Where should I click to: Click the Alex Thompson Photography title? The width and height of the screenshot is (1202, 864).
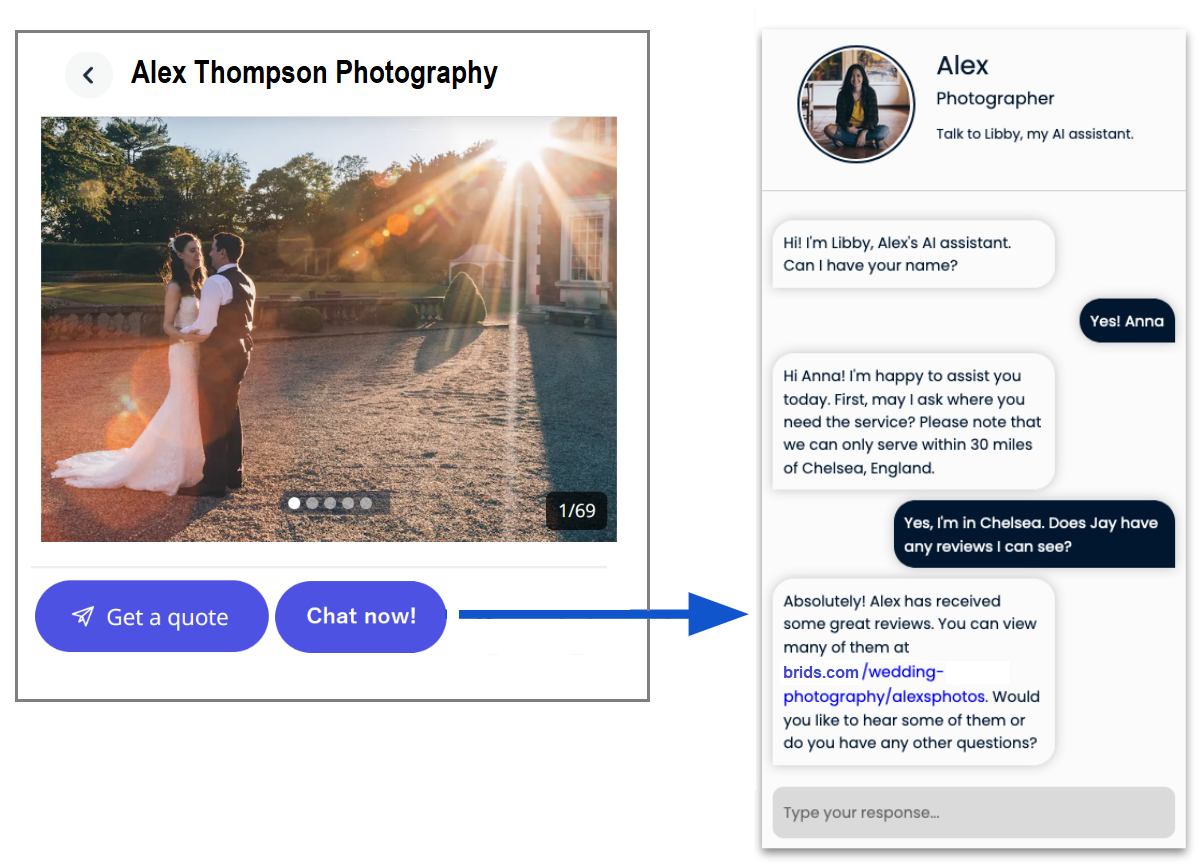pos(314,73)
